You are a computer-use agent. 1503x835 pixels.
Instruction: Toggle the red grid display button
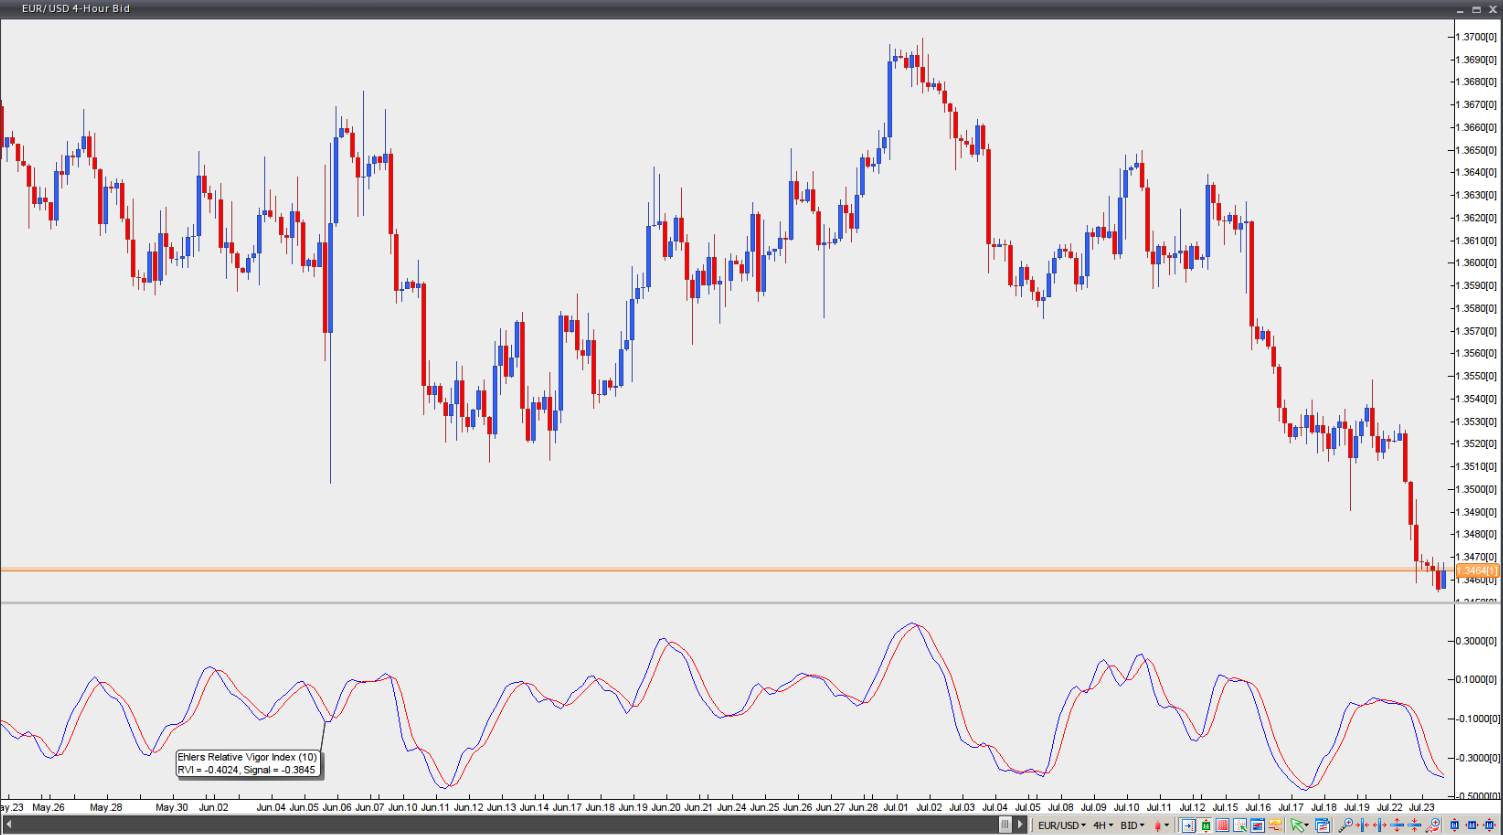click(x=1223, y=825)
